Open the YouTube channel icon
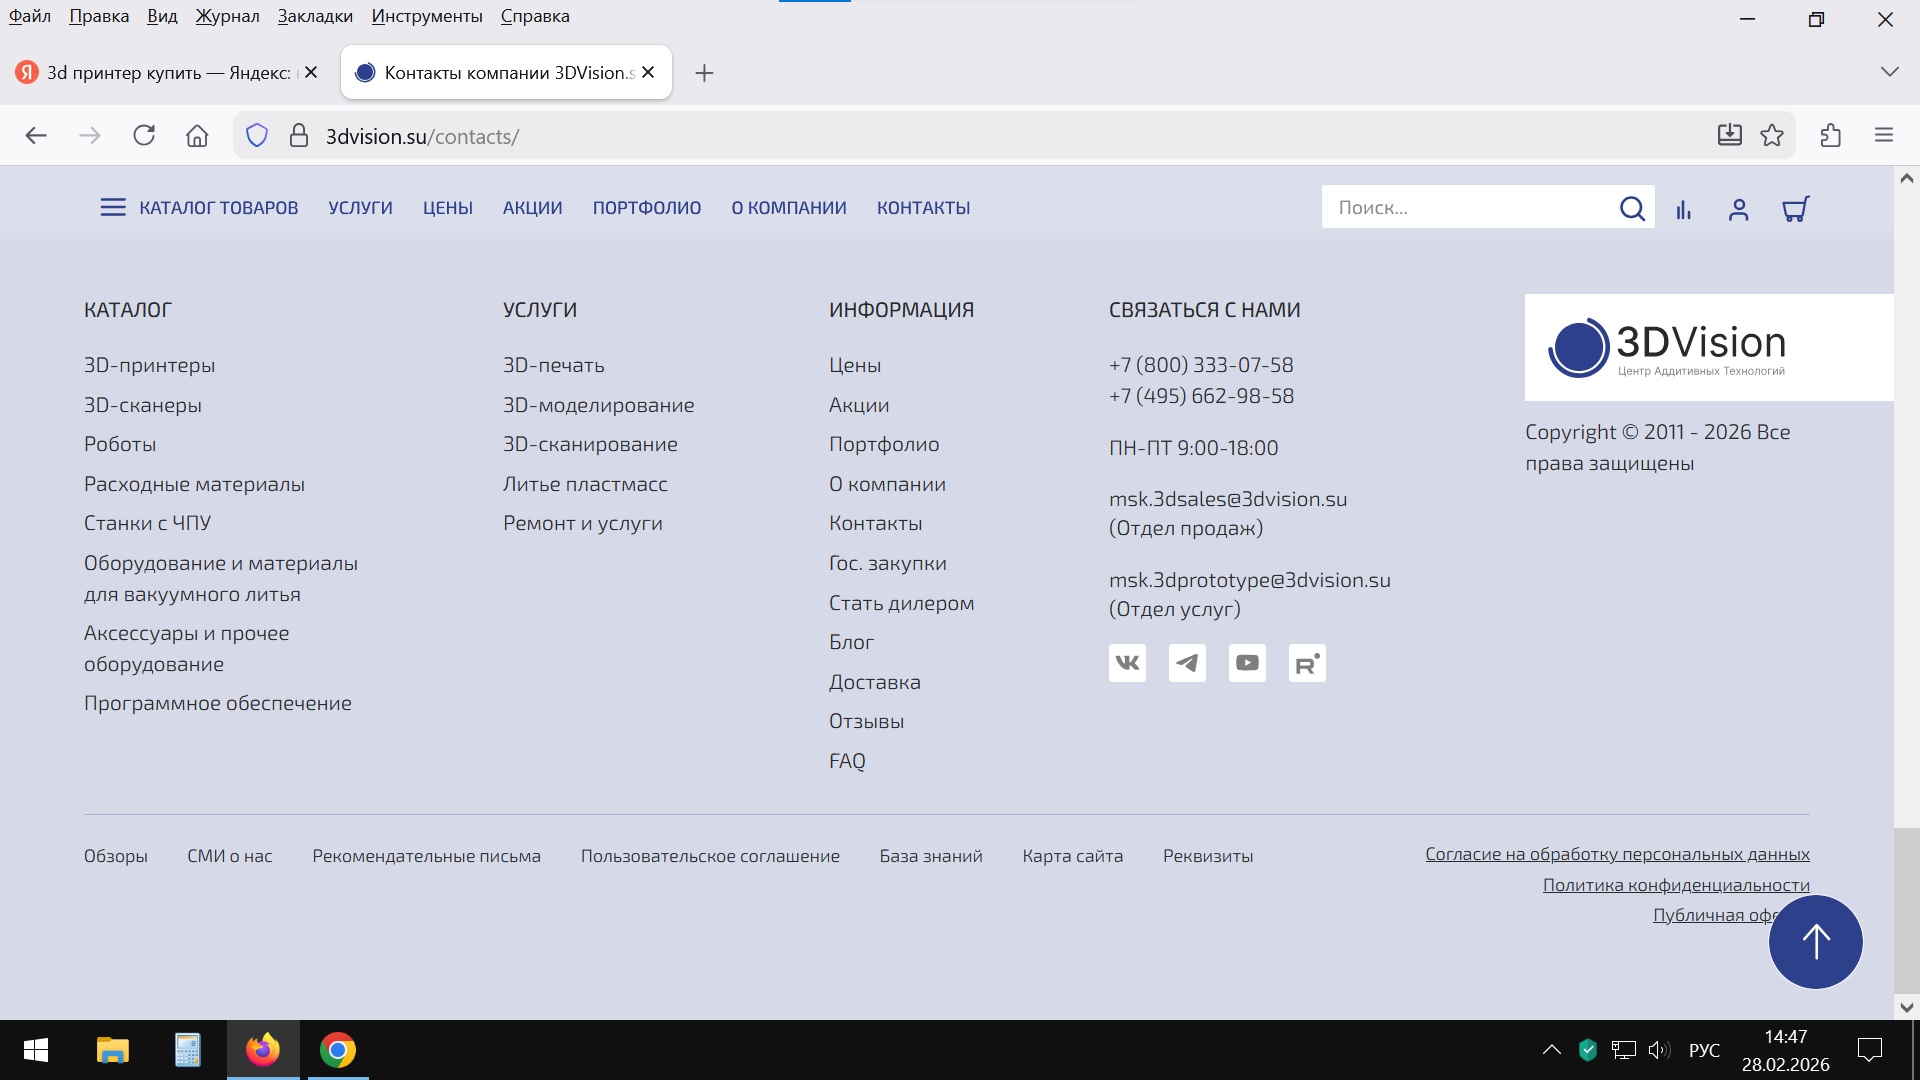This screenshot has width=1920, height=1080. [1247, 663]
